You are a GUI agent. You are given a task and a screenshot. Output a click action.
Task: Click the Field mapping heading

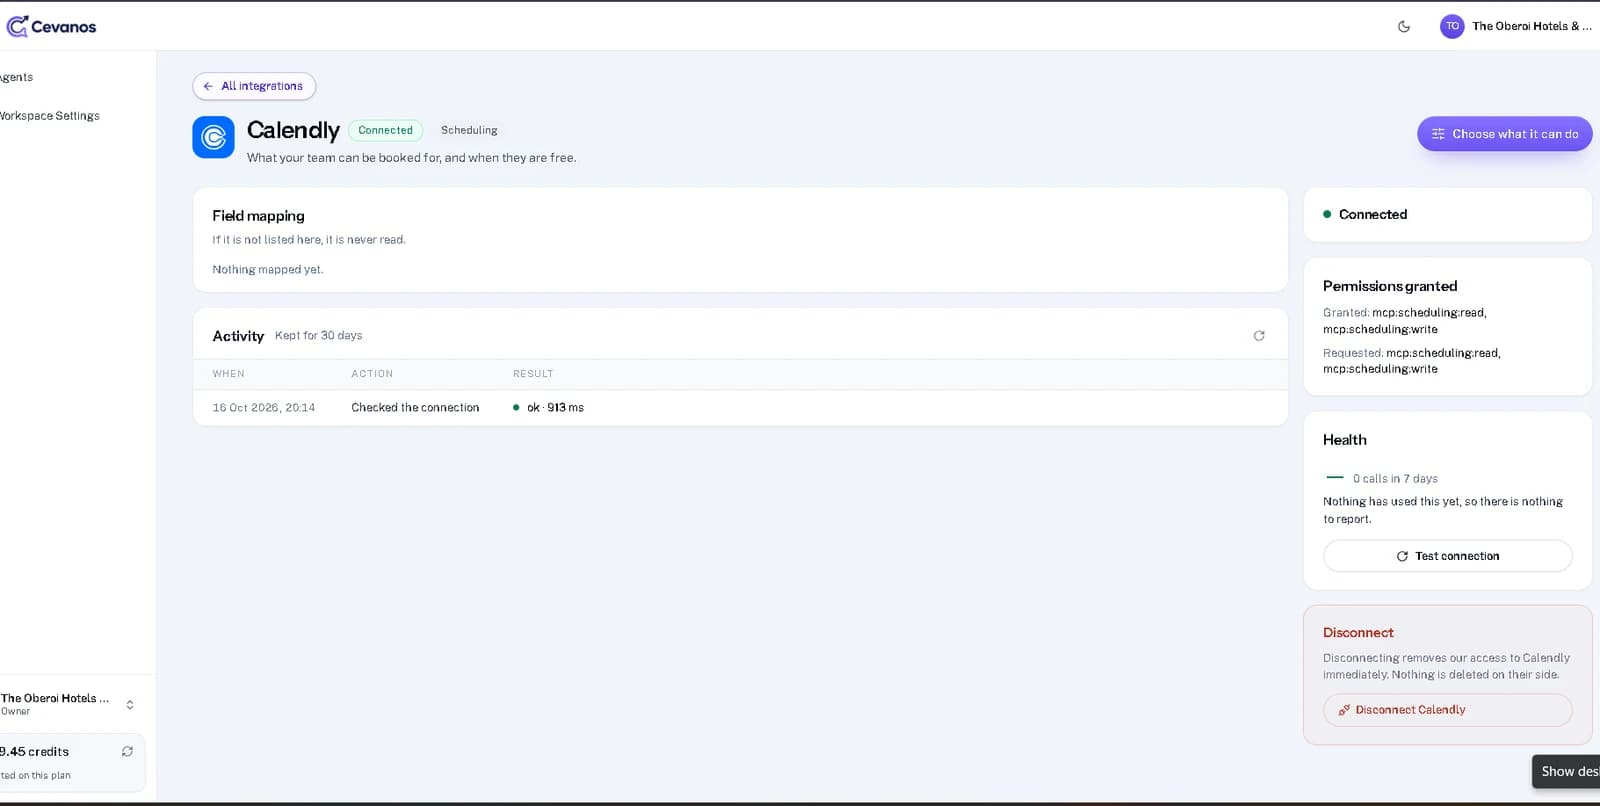(258, 216)
